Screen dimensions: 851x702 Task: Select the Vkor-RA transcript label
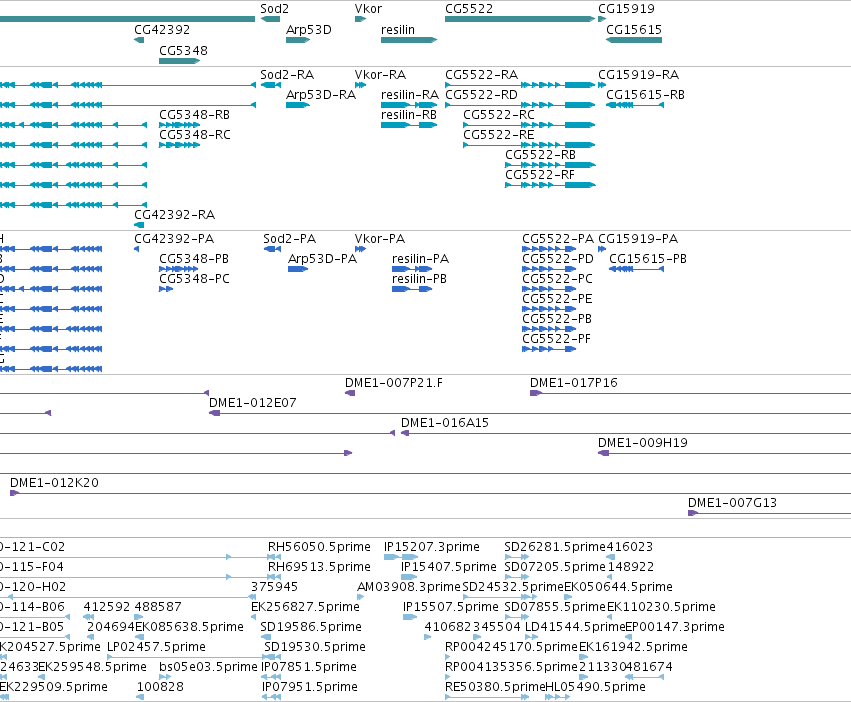click(380, 74)
